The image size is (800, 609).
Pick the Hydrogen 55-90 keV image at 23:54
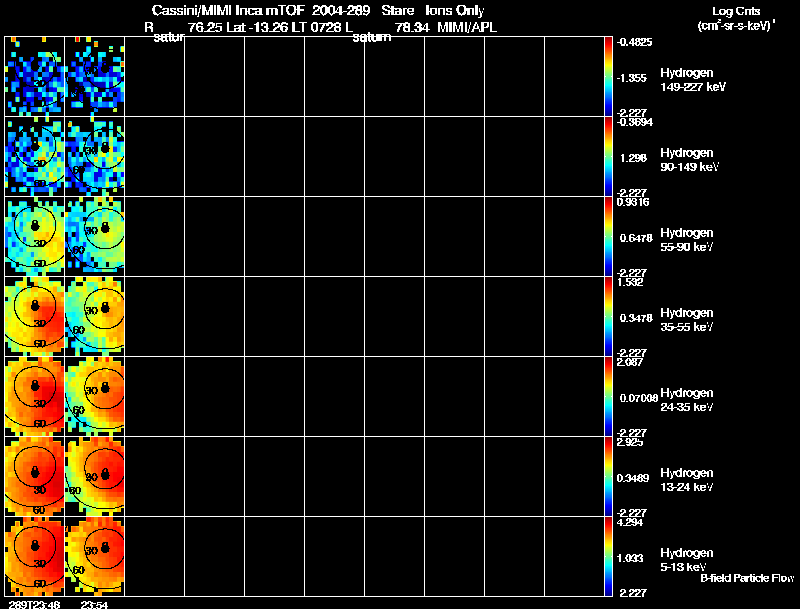click(x=95, y=236)
